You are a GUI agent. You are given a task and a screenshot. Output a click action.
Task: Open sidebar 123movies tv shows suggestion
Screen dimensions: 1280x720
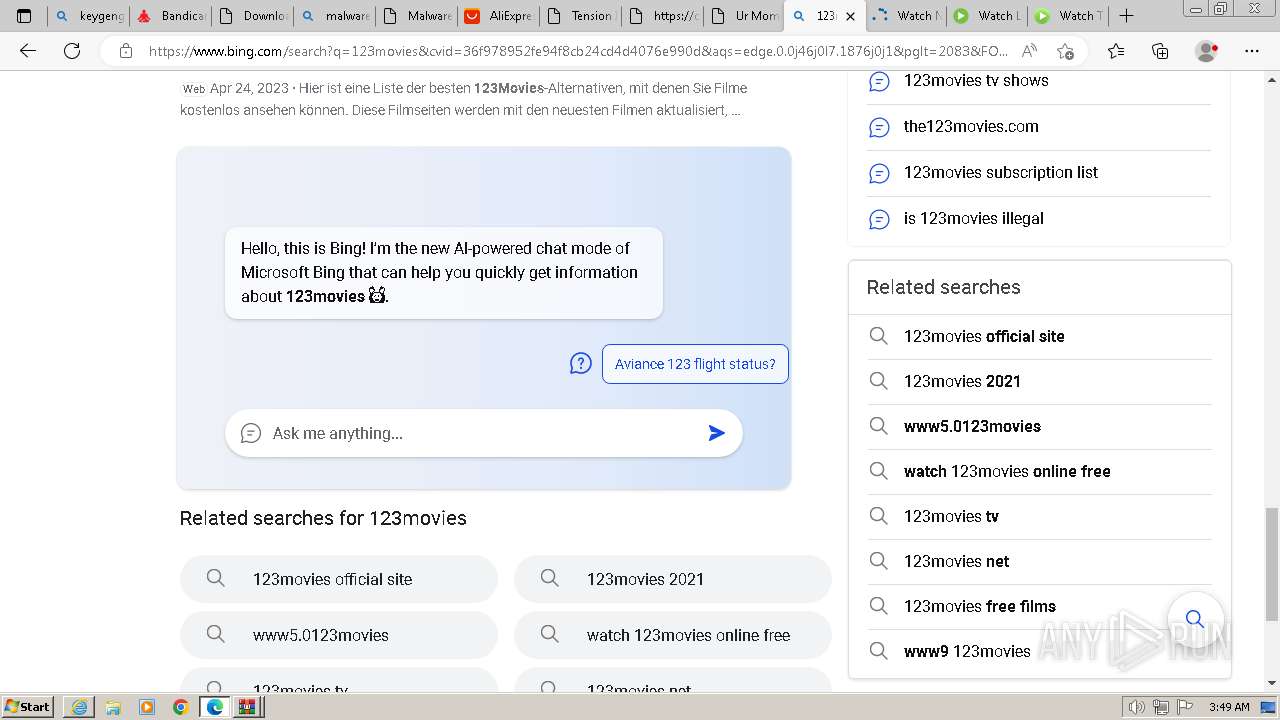tap(976, 80)
